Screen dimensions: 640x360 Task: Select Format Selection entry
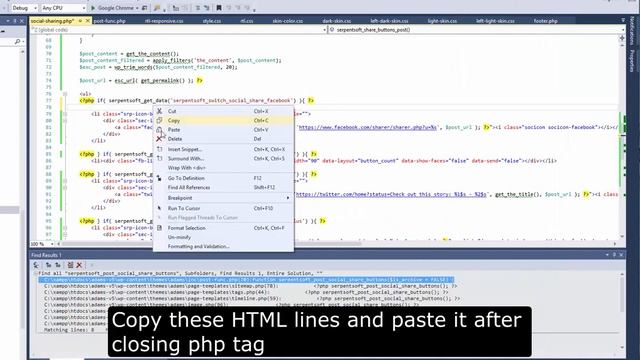pyautogui.click(x=223, y=228)
